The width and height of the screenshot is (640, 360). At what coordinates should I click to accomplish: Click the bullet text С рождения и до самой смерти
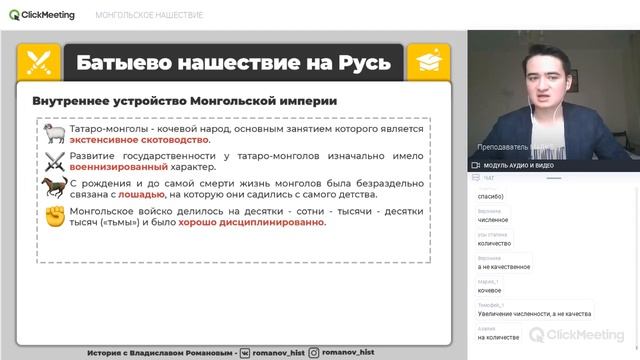[247, 189]
